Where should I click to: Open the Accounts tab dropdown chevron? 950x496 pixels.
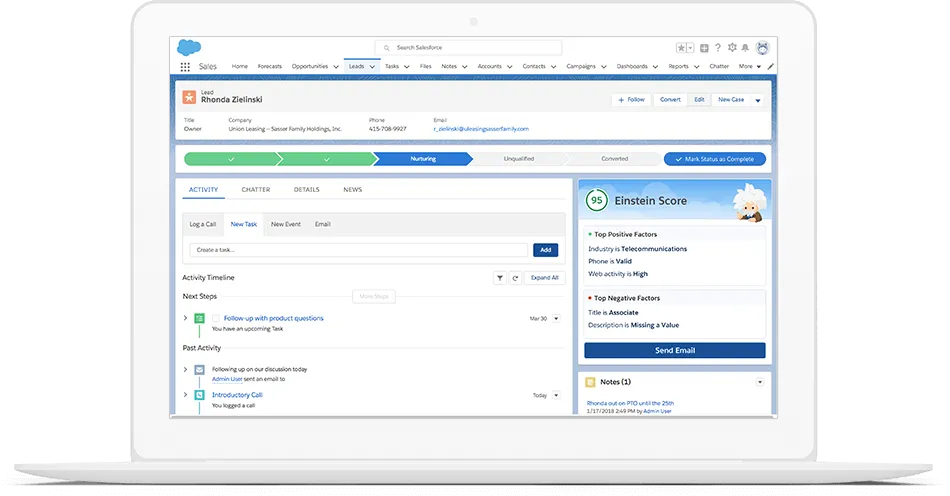coord(510,67)
